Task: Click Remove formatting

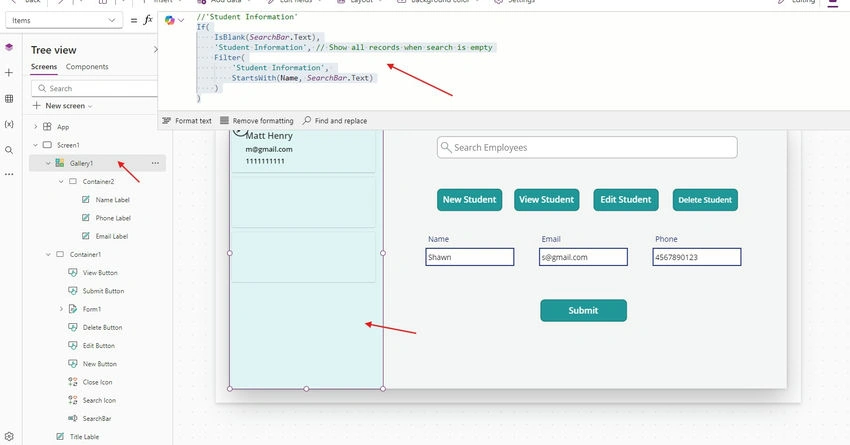Action: (x=256, y=121)
